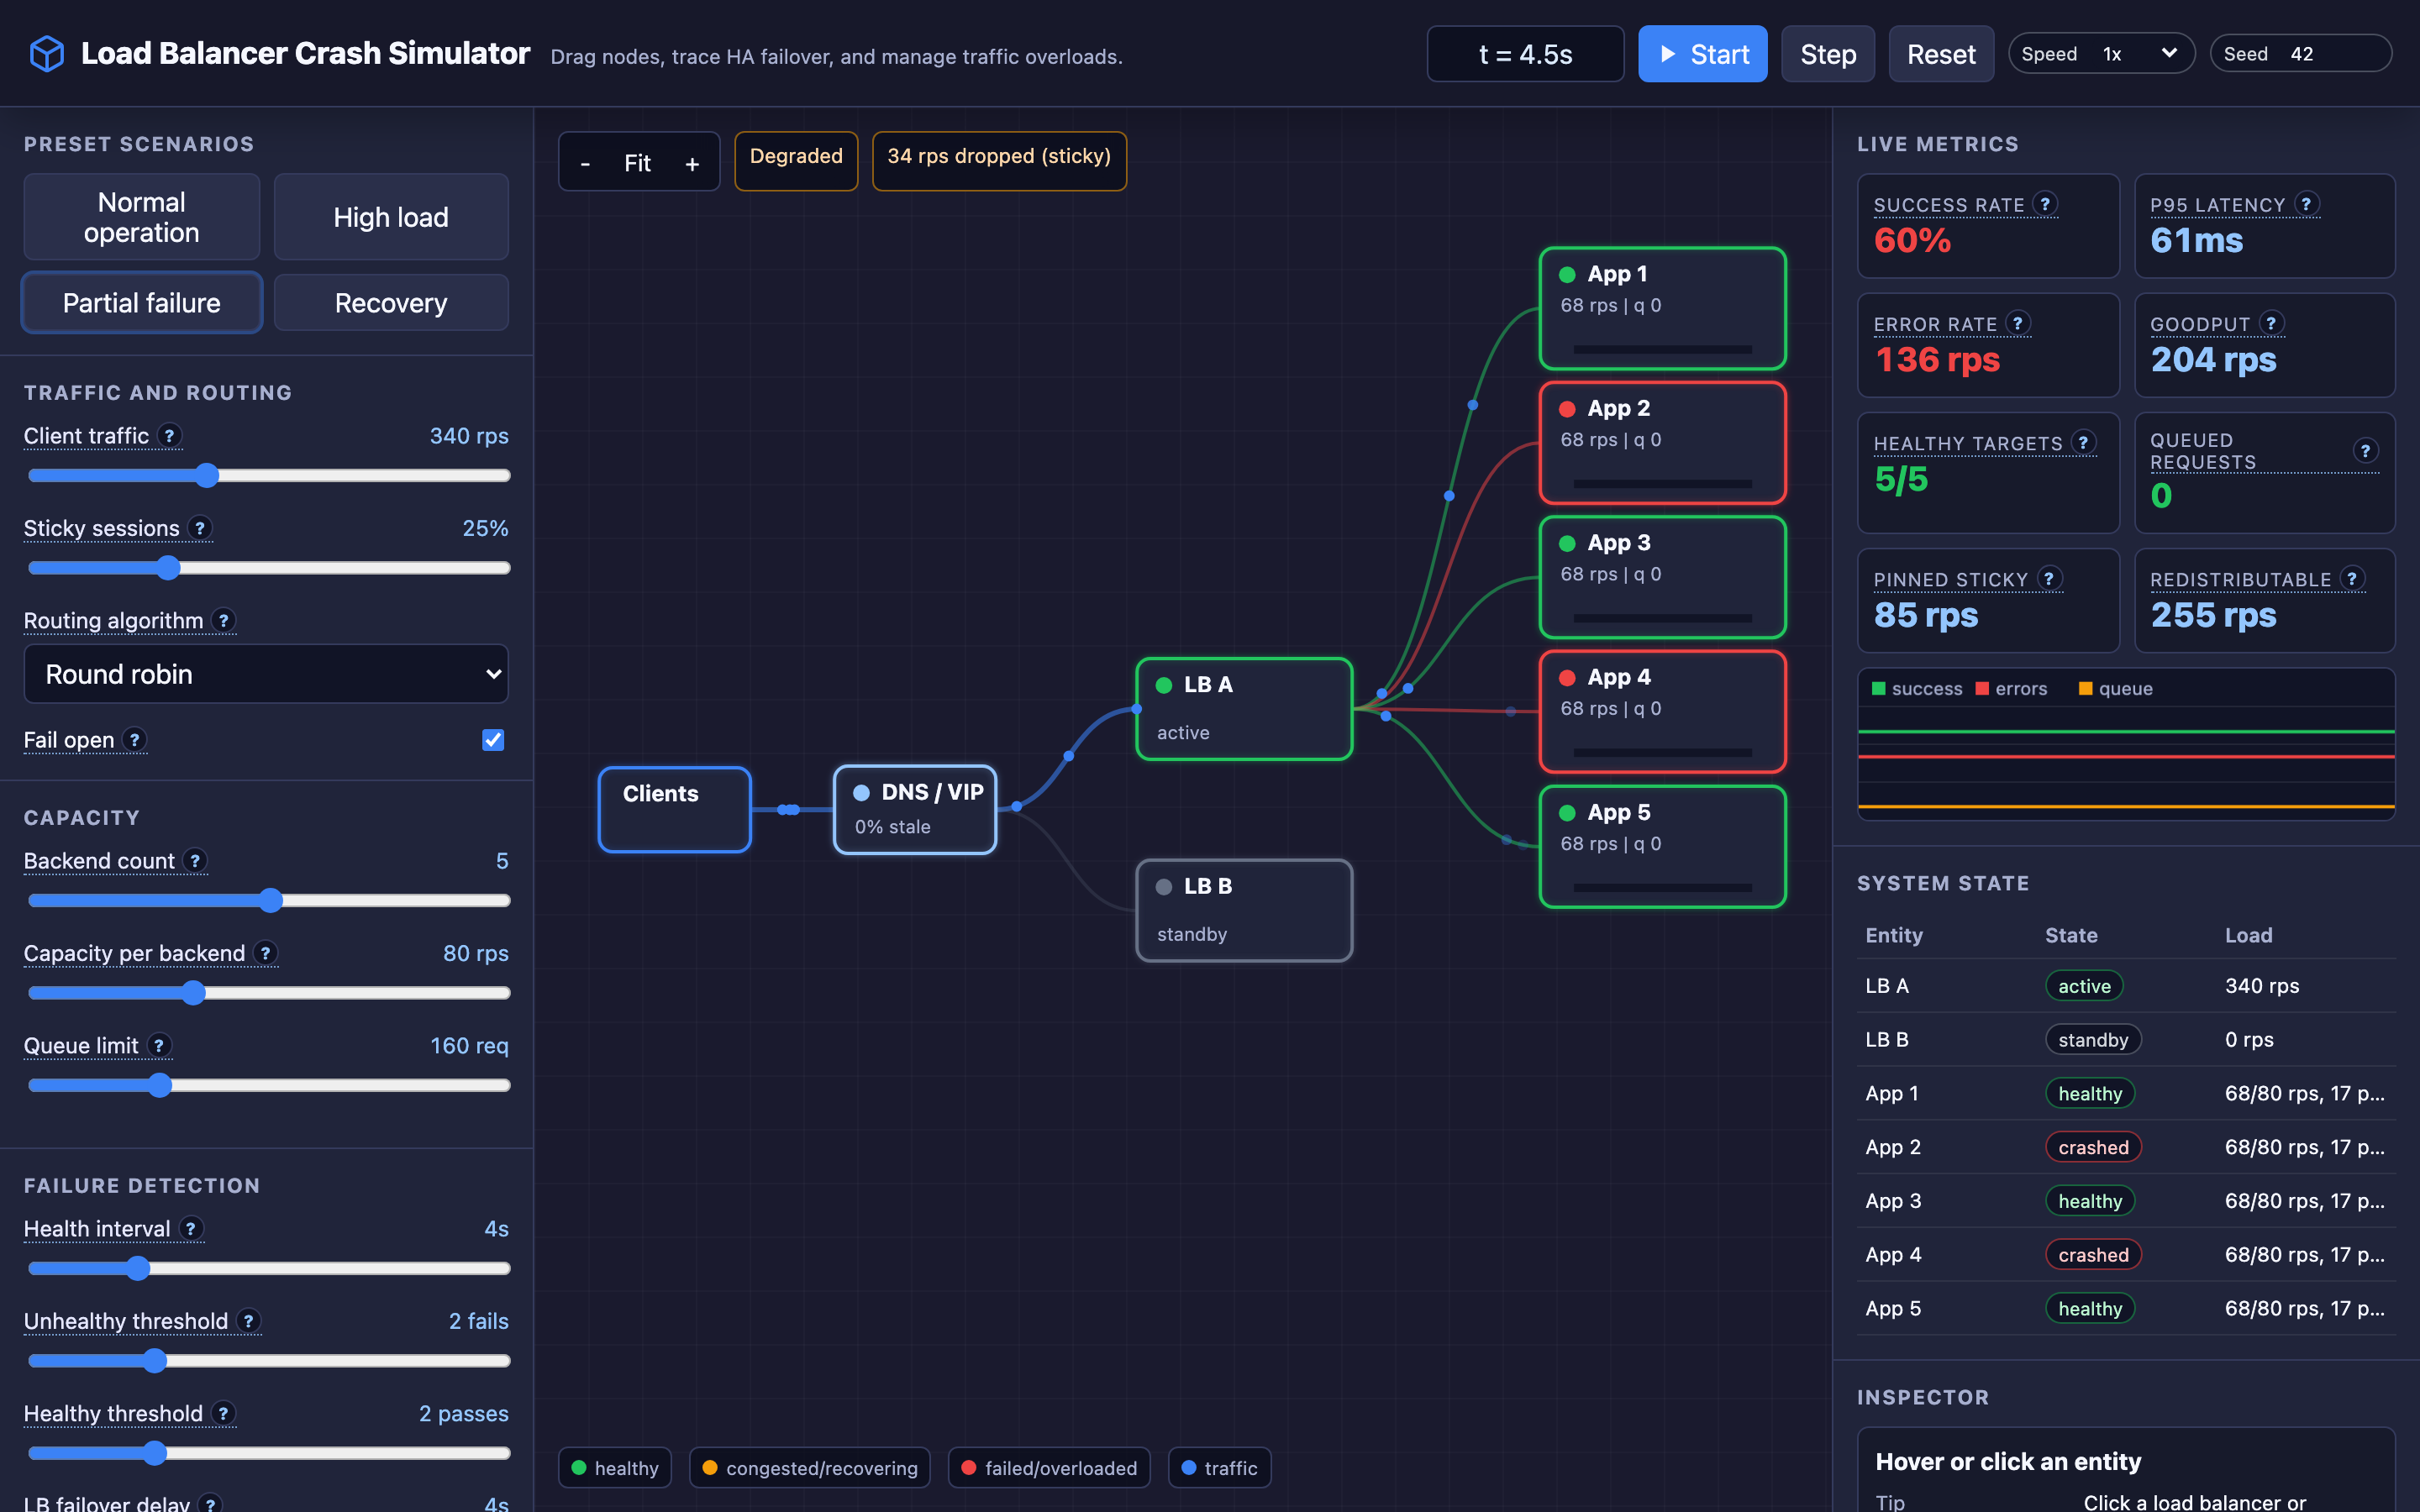Viewport: 2420px width, 1512px height.
Task: Select the DNS / VIP node
Action: coord(915,810)
